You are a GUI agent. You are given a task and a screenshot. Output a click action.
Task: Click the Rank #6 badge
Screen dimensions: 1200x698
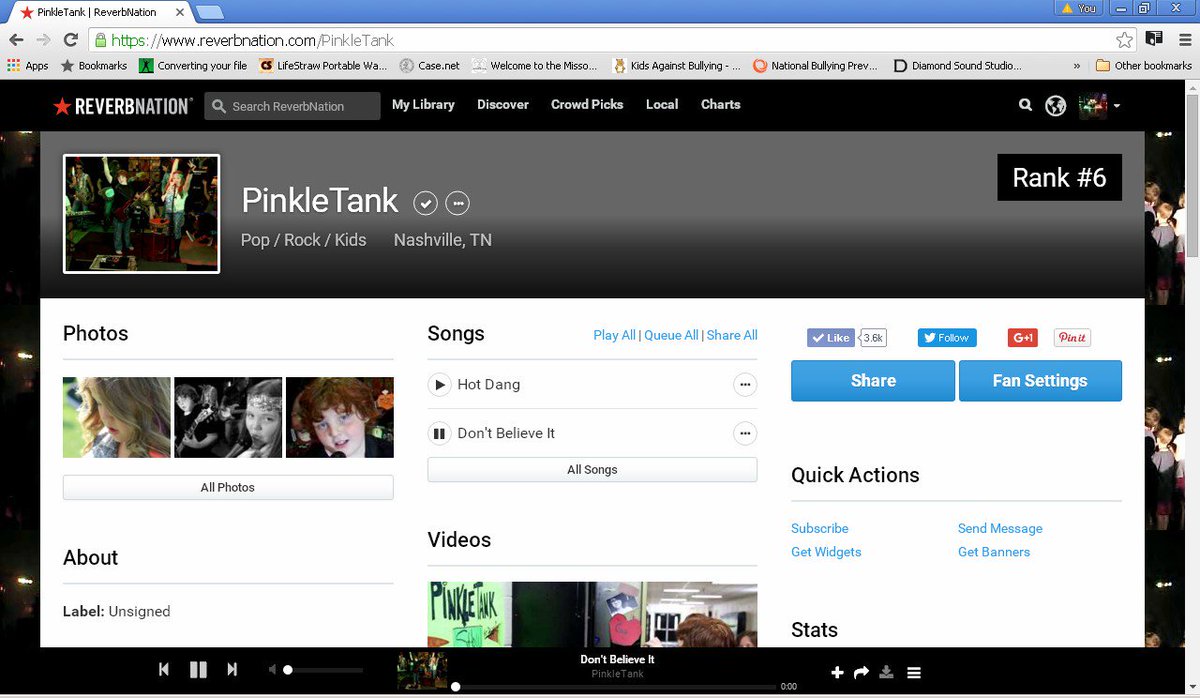coord(1059,178)
